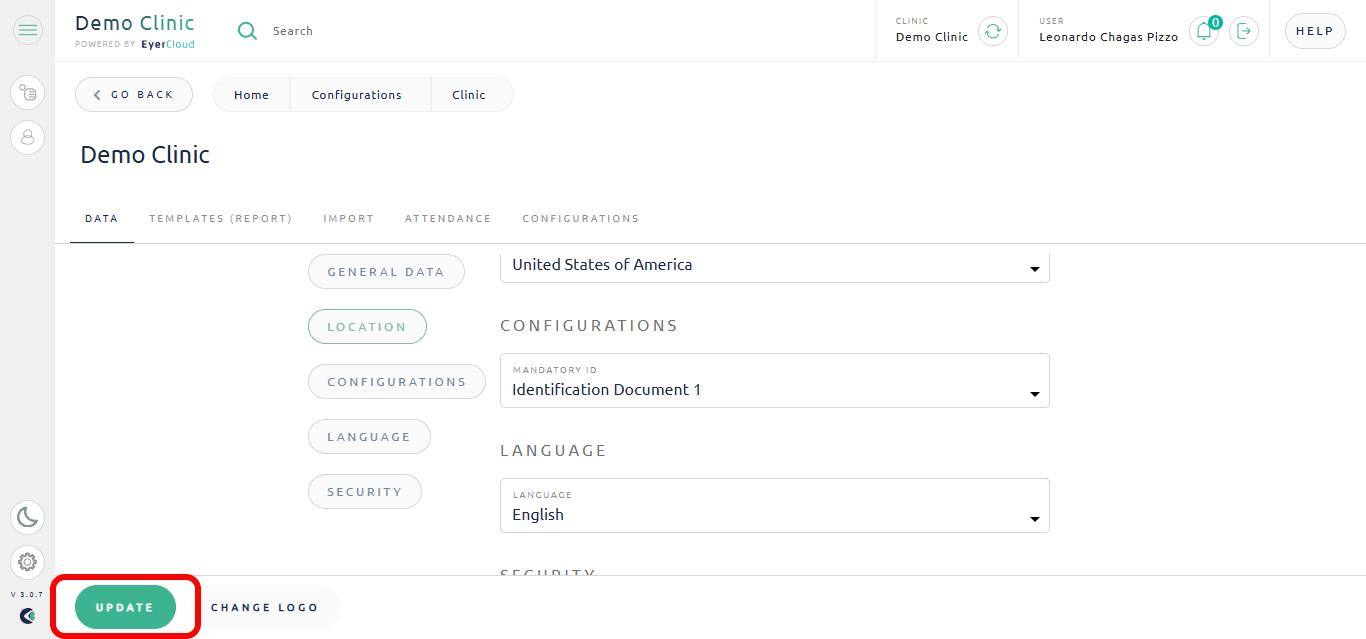Jump to the Security section

click(x=365, y=492)
